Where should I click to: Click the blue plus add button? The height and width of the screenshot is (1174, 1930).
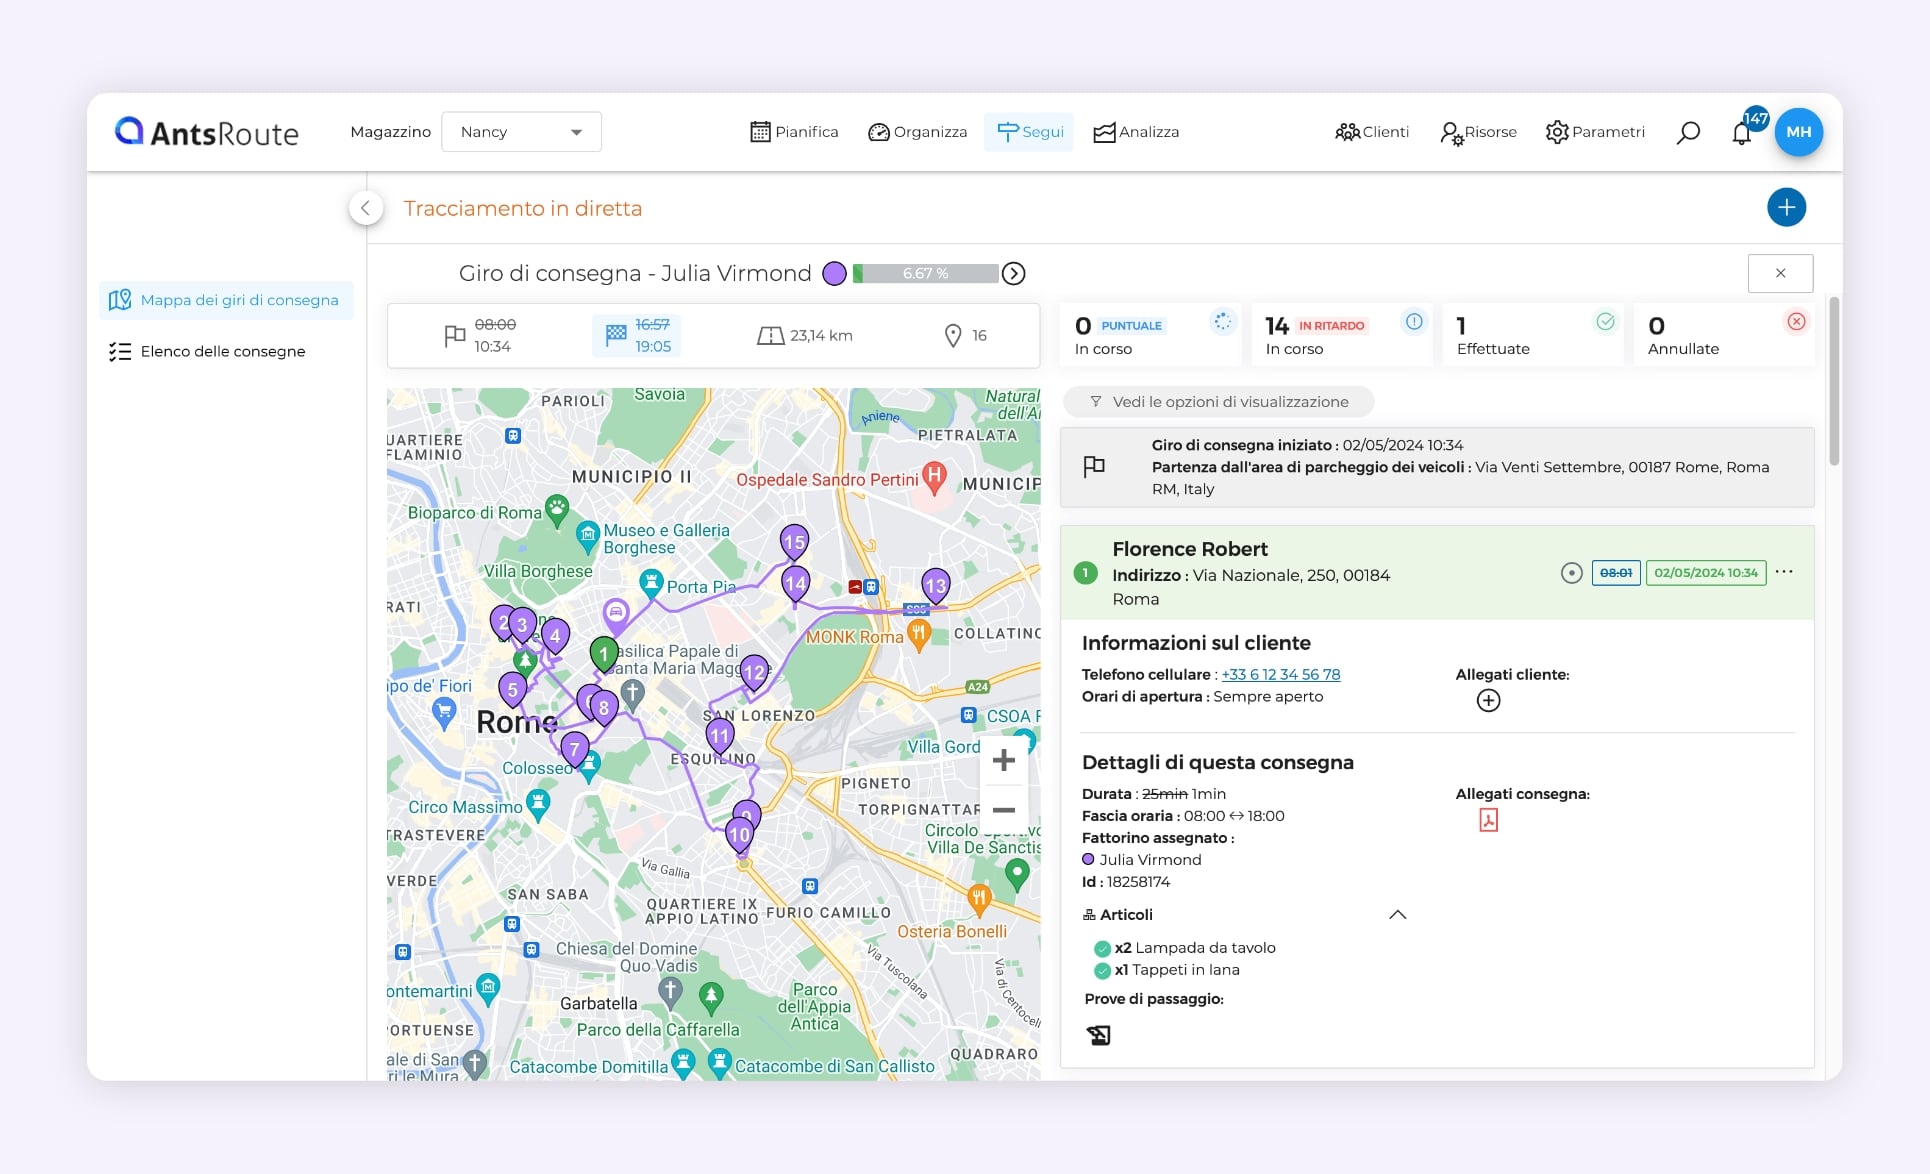(1787, 207)
